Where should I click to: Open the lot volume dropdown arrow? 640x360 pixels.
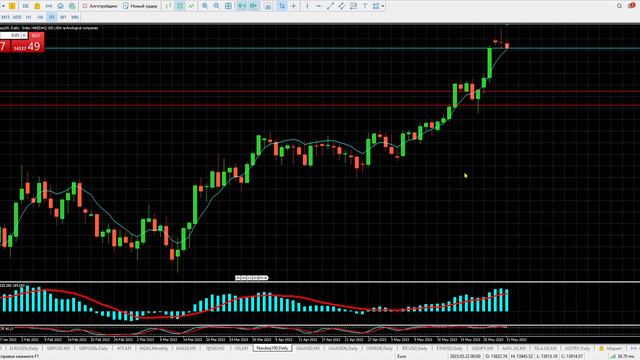(24, 36)
